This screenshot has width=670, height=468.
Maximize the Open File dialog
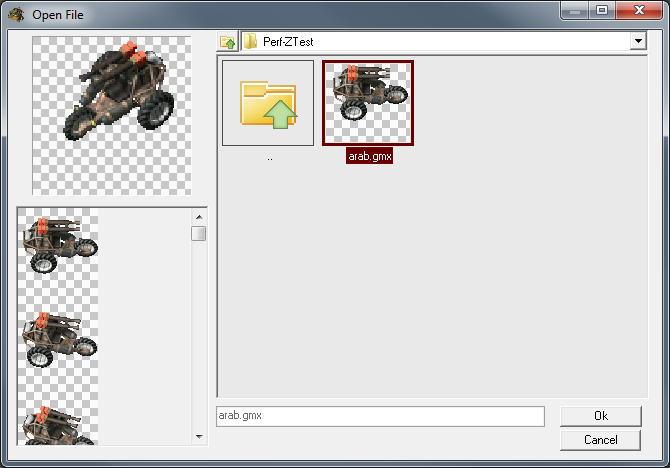pos(602,10)
